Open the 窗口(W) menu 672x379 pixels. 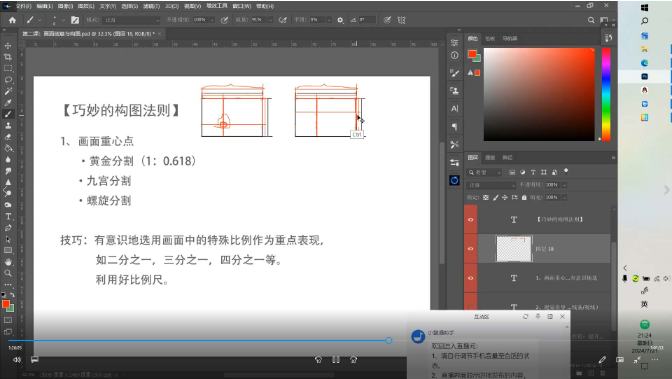pyautogui.click(x=242, y=6)
